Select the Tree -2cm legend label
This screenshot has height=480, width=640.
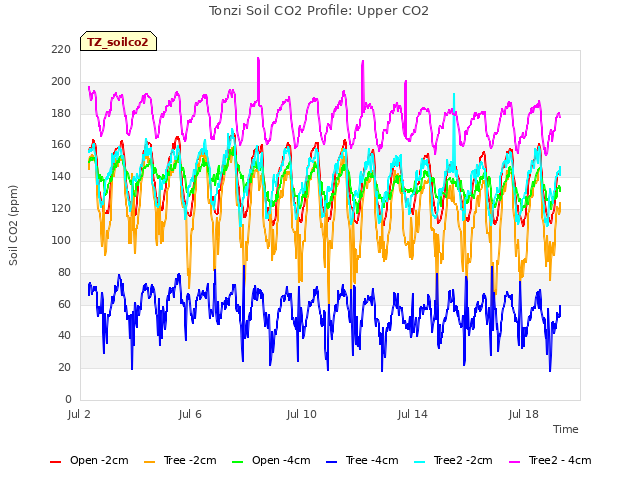click(190, 460)
